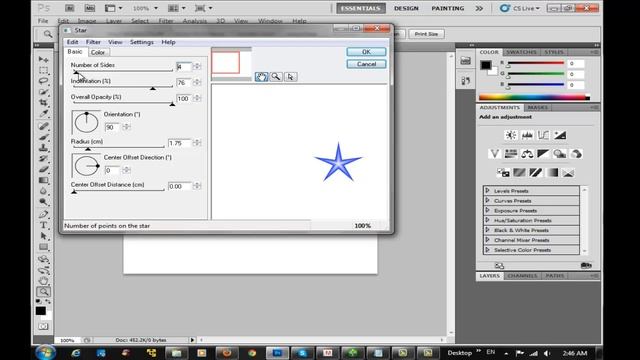This screenshot has height=360, width=640.
Task: Add a Color Balance adjustment
Action: coord(527,154)
